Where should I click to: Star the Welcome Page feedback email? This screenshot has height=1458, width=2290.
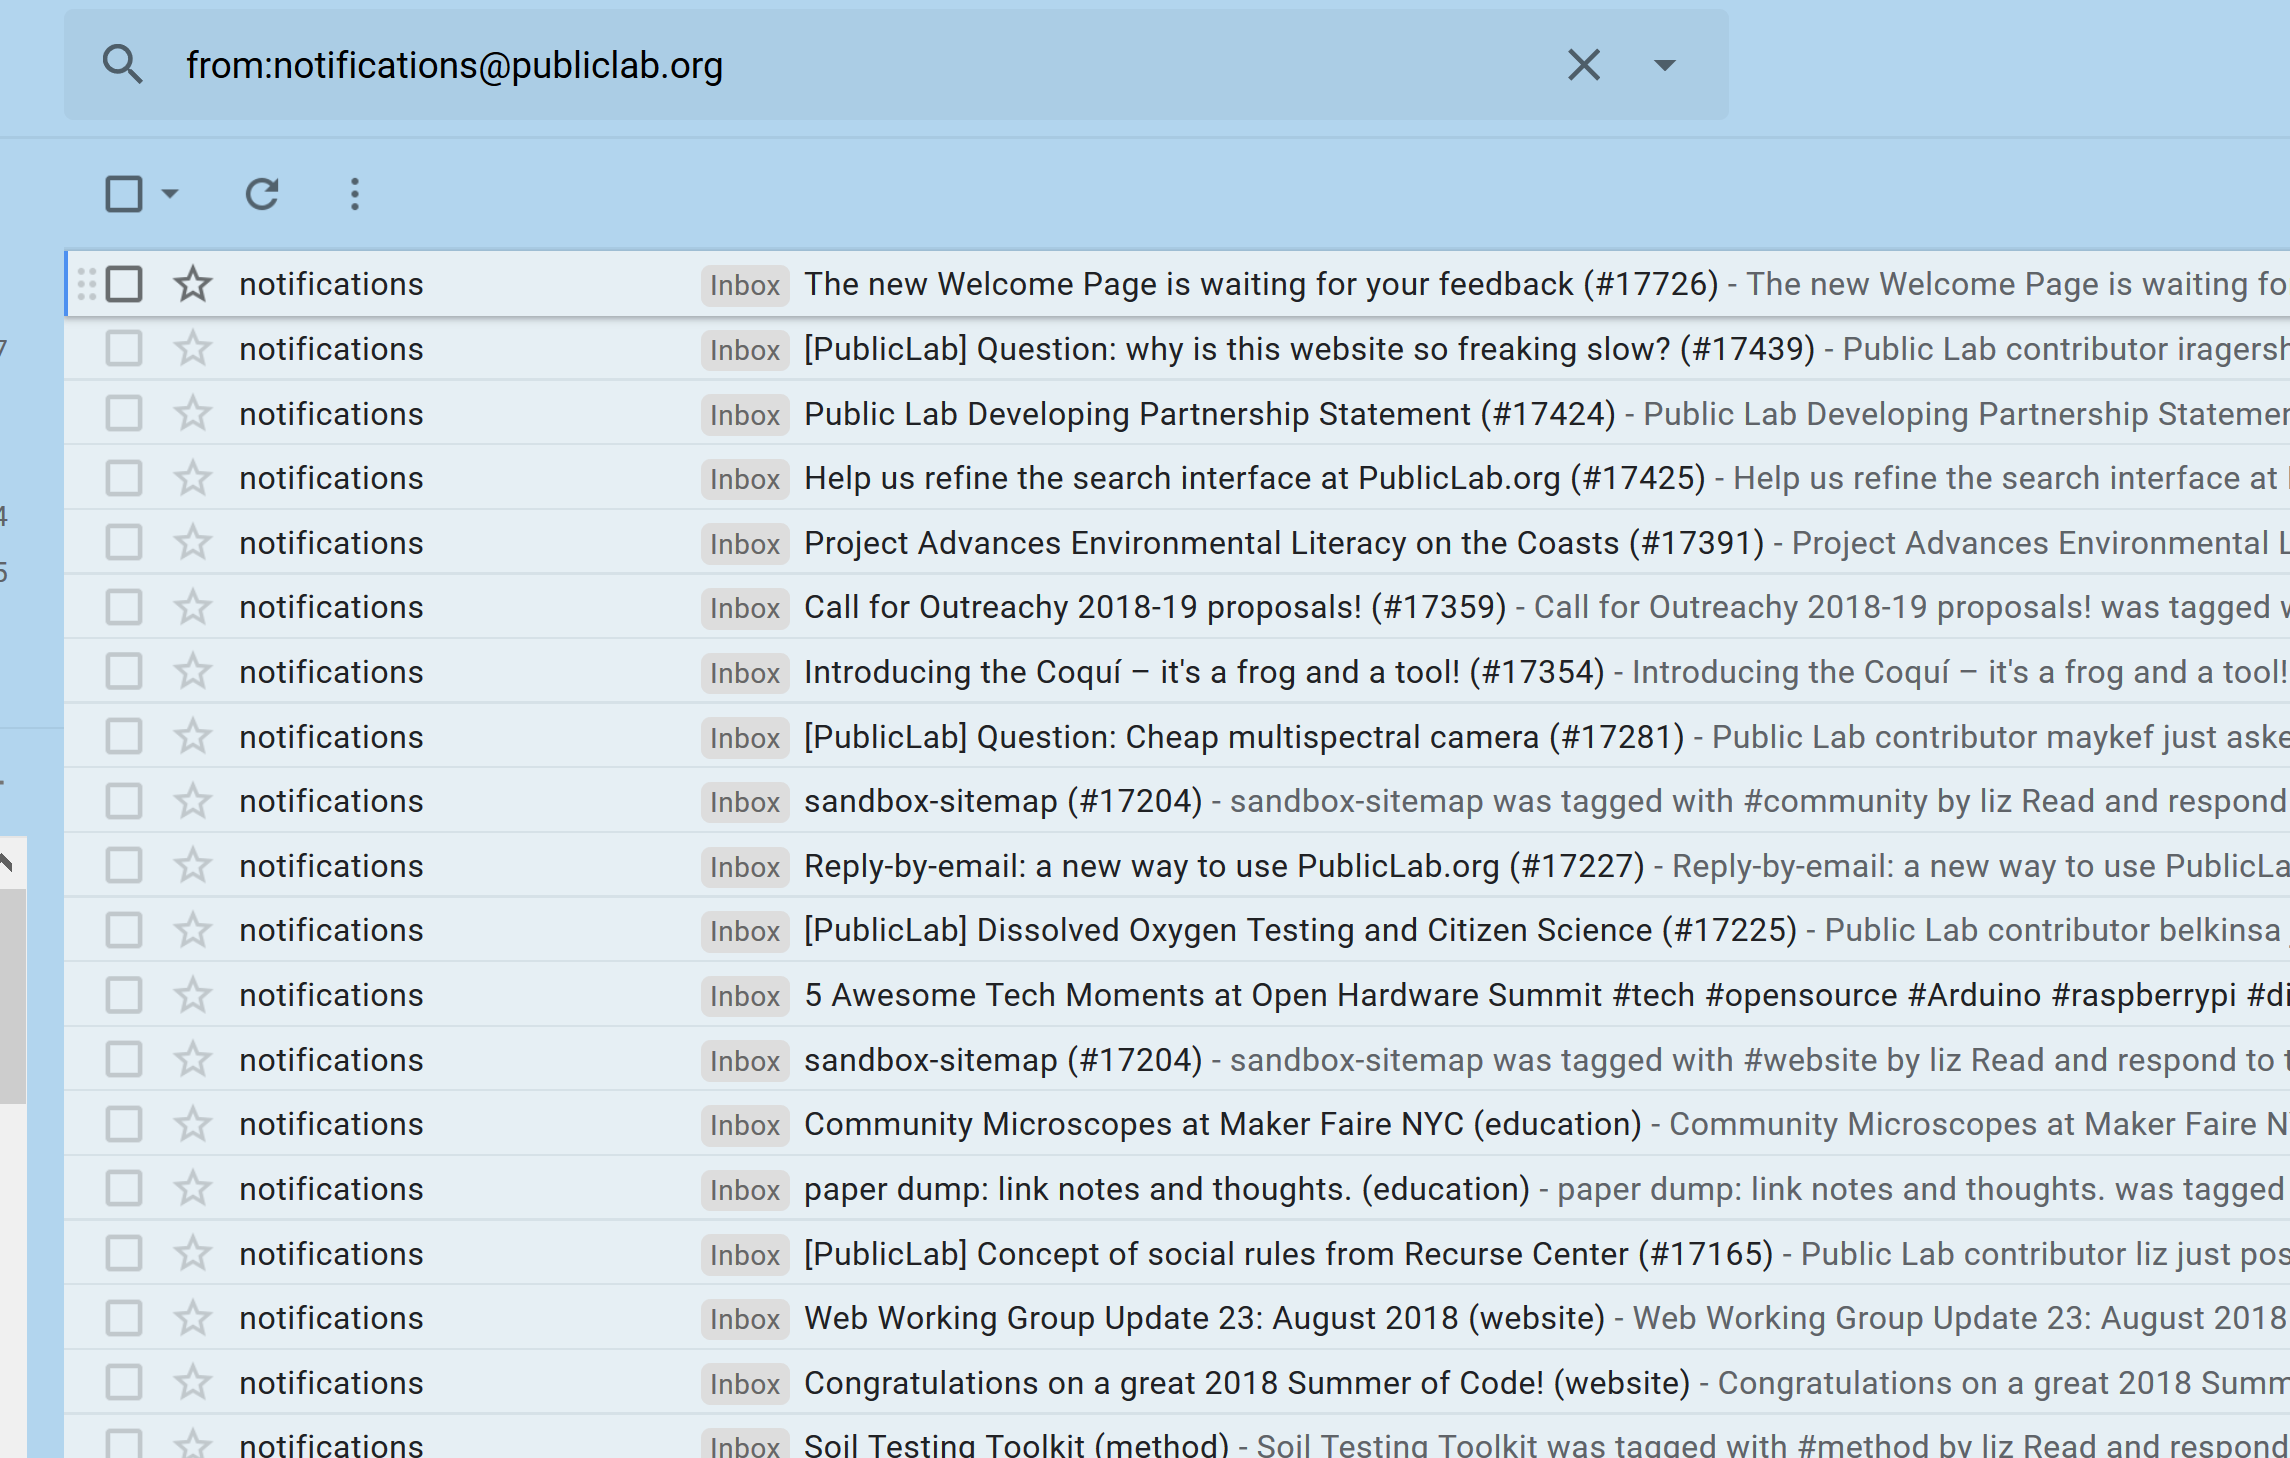192,285
